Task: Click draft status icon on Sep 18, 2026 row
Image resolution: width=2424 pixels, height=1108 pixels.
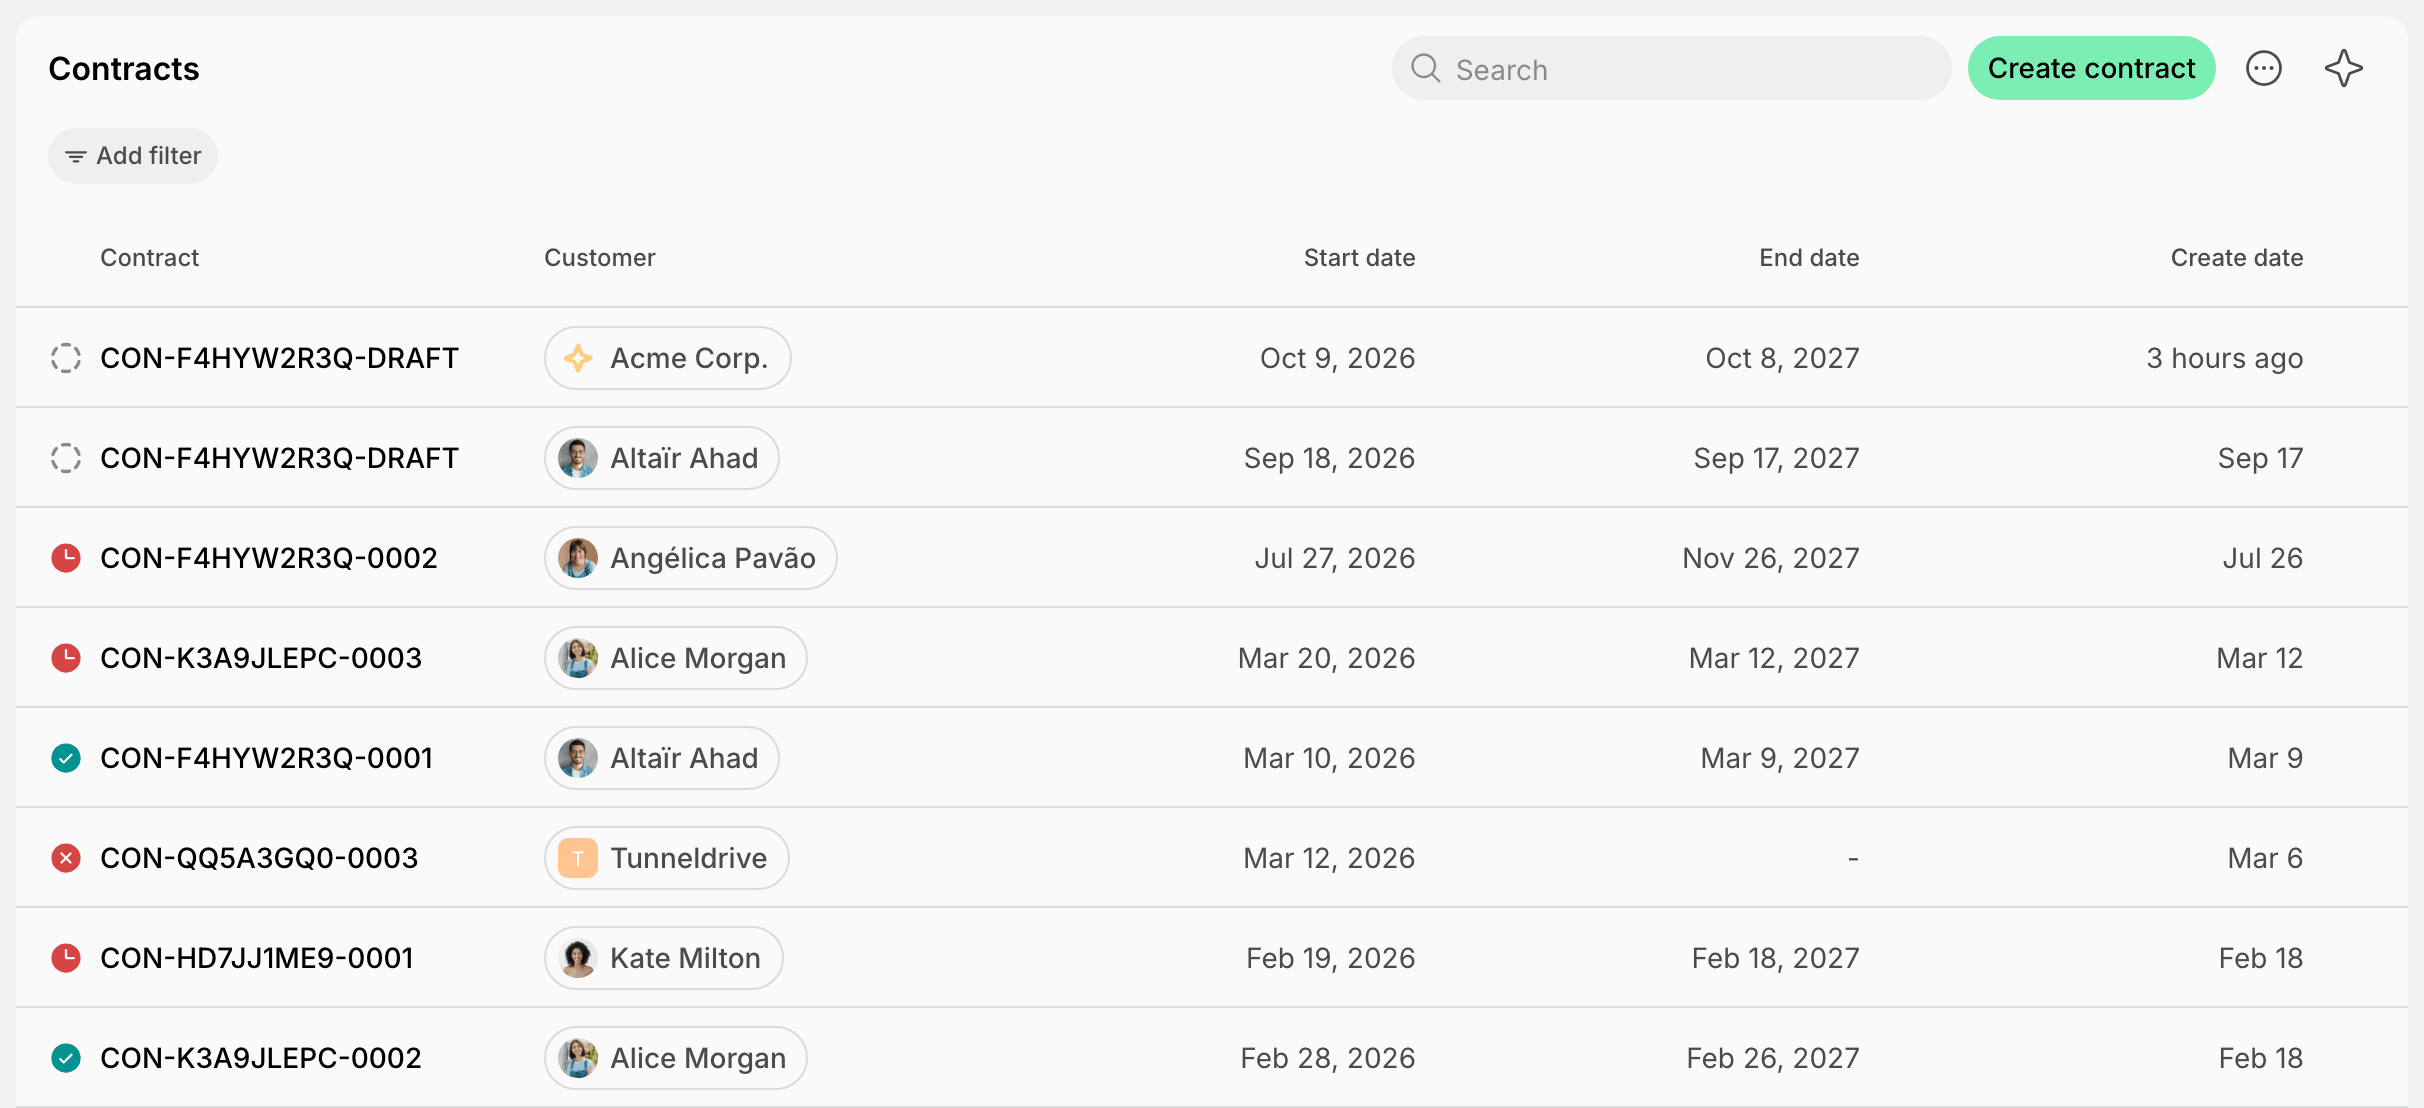Action: pos(66,458)
